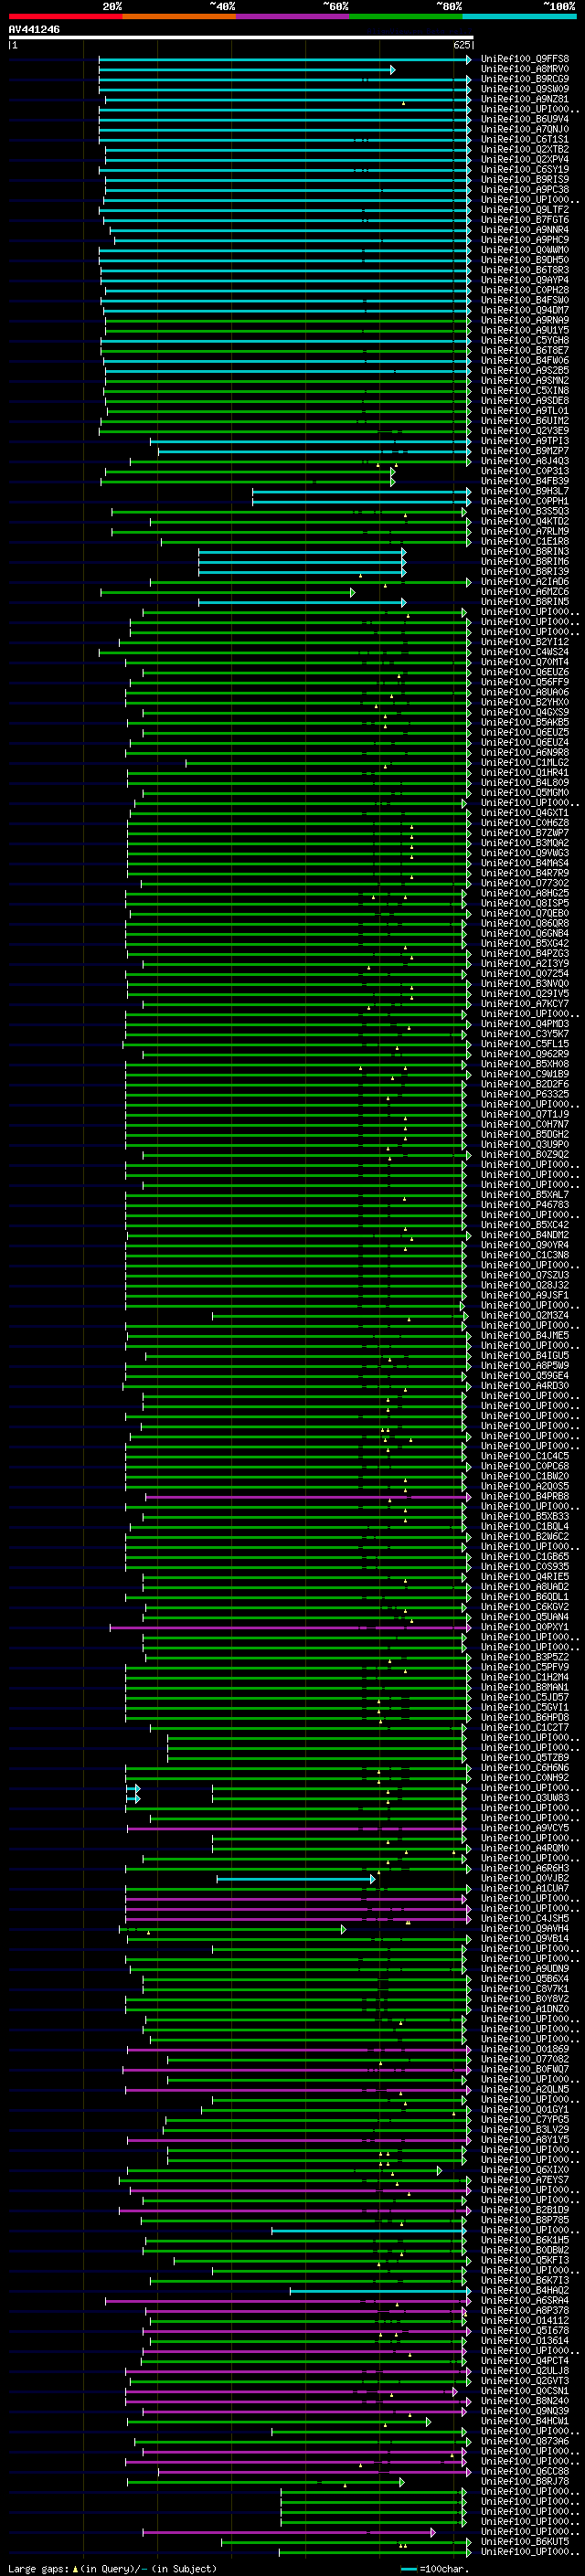Image resolution: width=585 pixels, height=2576 pixels.
Task: Click the UniRef100_B9H3L7 entry
Action: coord(525,491)
